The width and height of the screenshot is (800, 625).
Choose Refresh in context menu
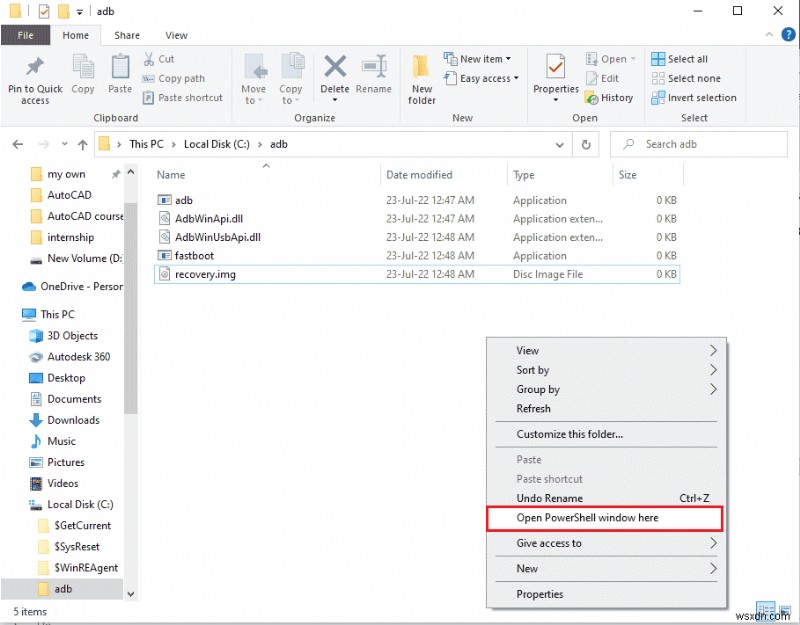[x=606, y=409]
